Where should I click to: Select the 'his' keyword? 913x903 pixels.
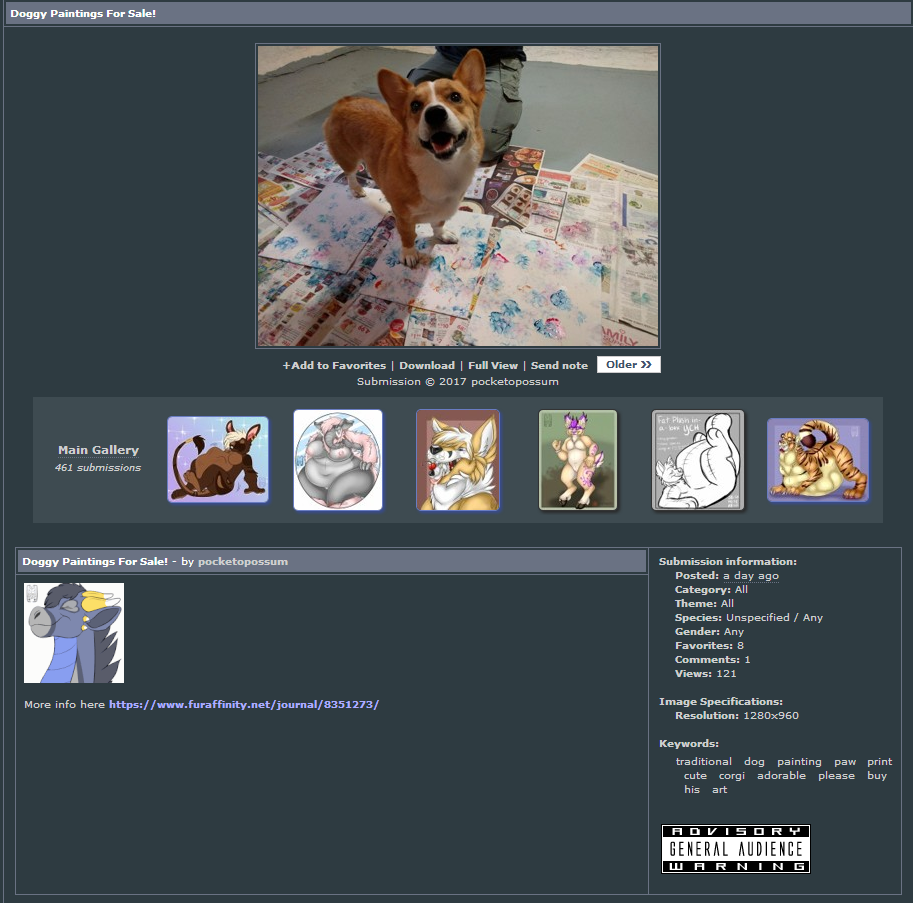click(x=692, y=789)
